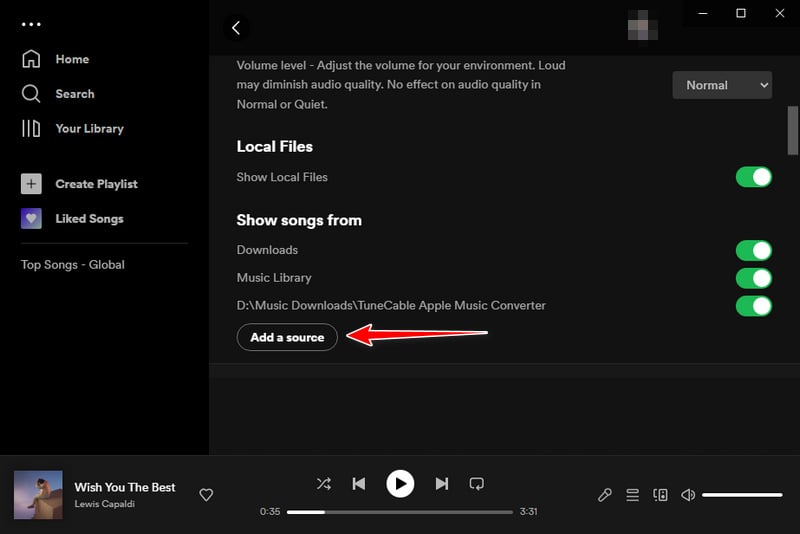Open the Normal volume level dropdown
Screen dimensions: 800x534
(722, 85)
